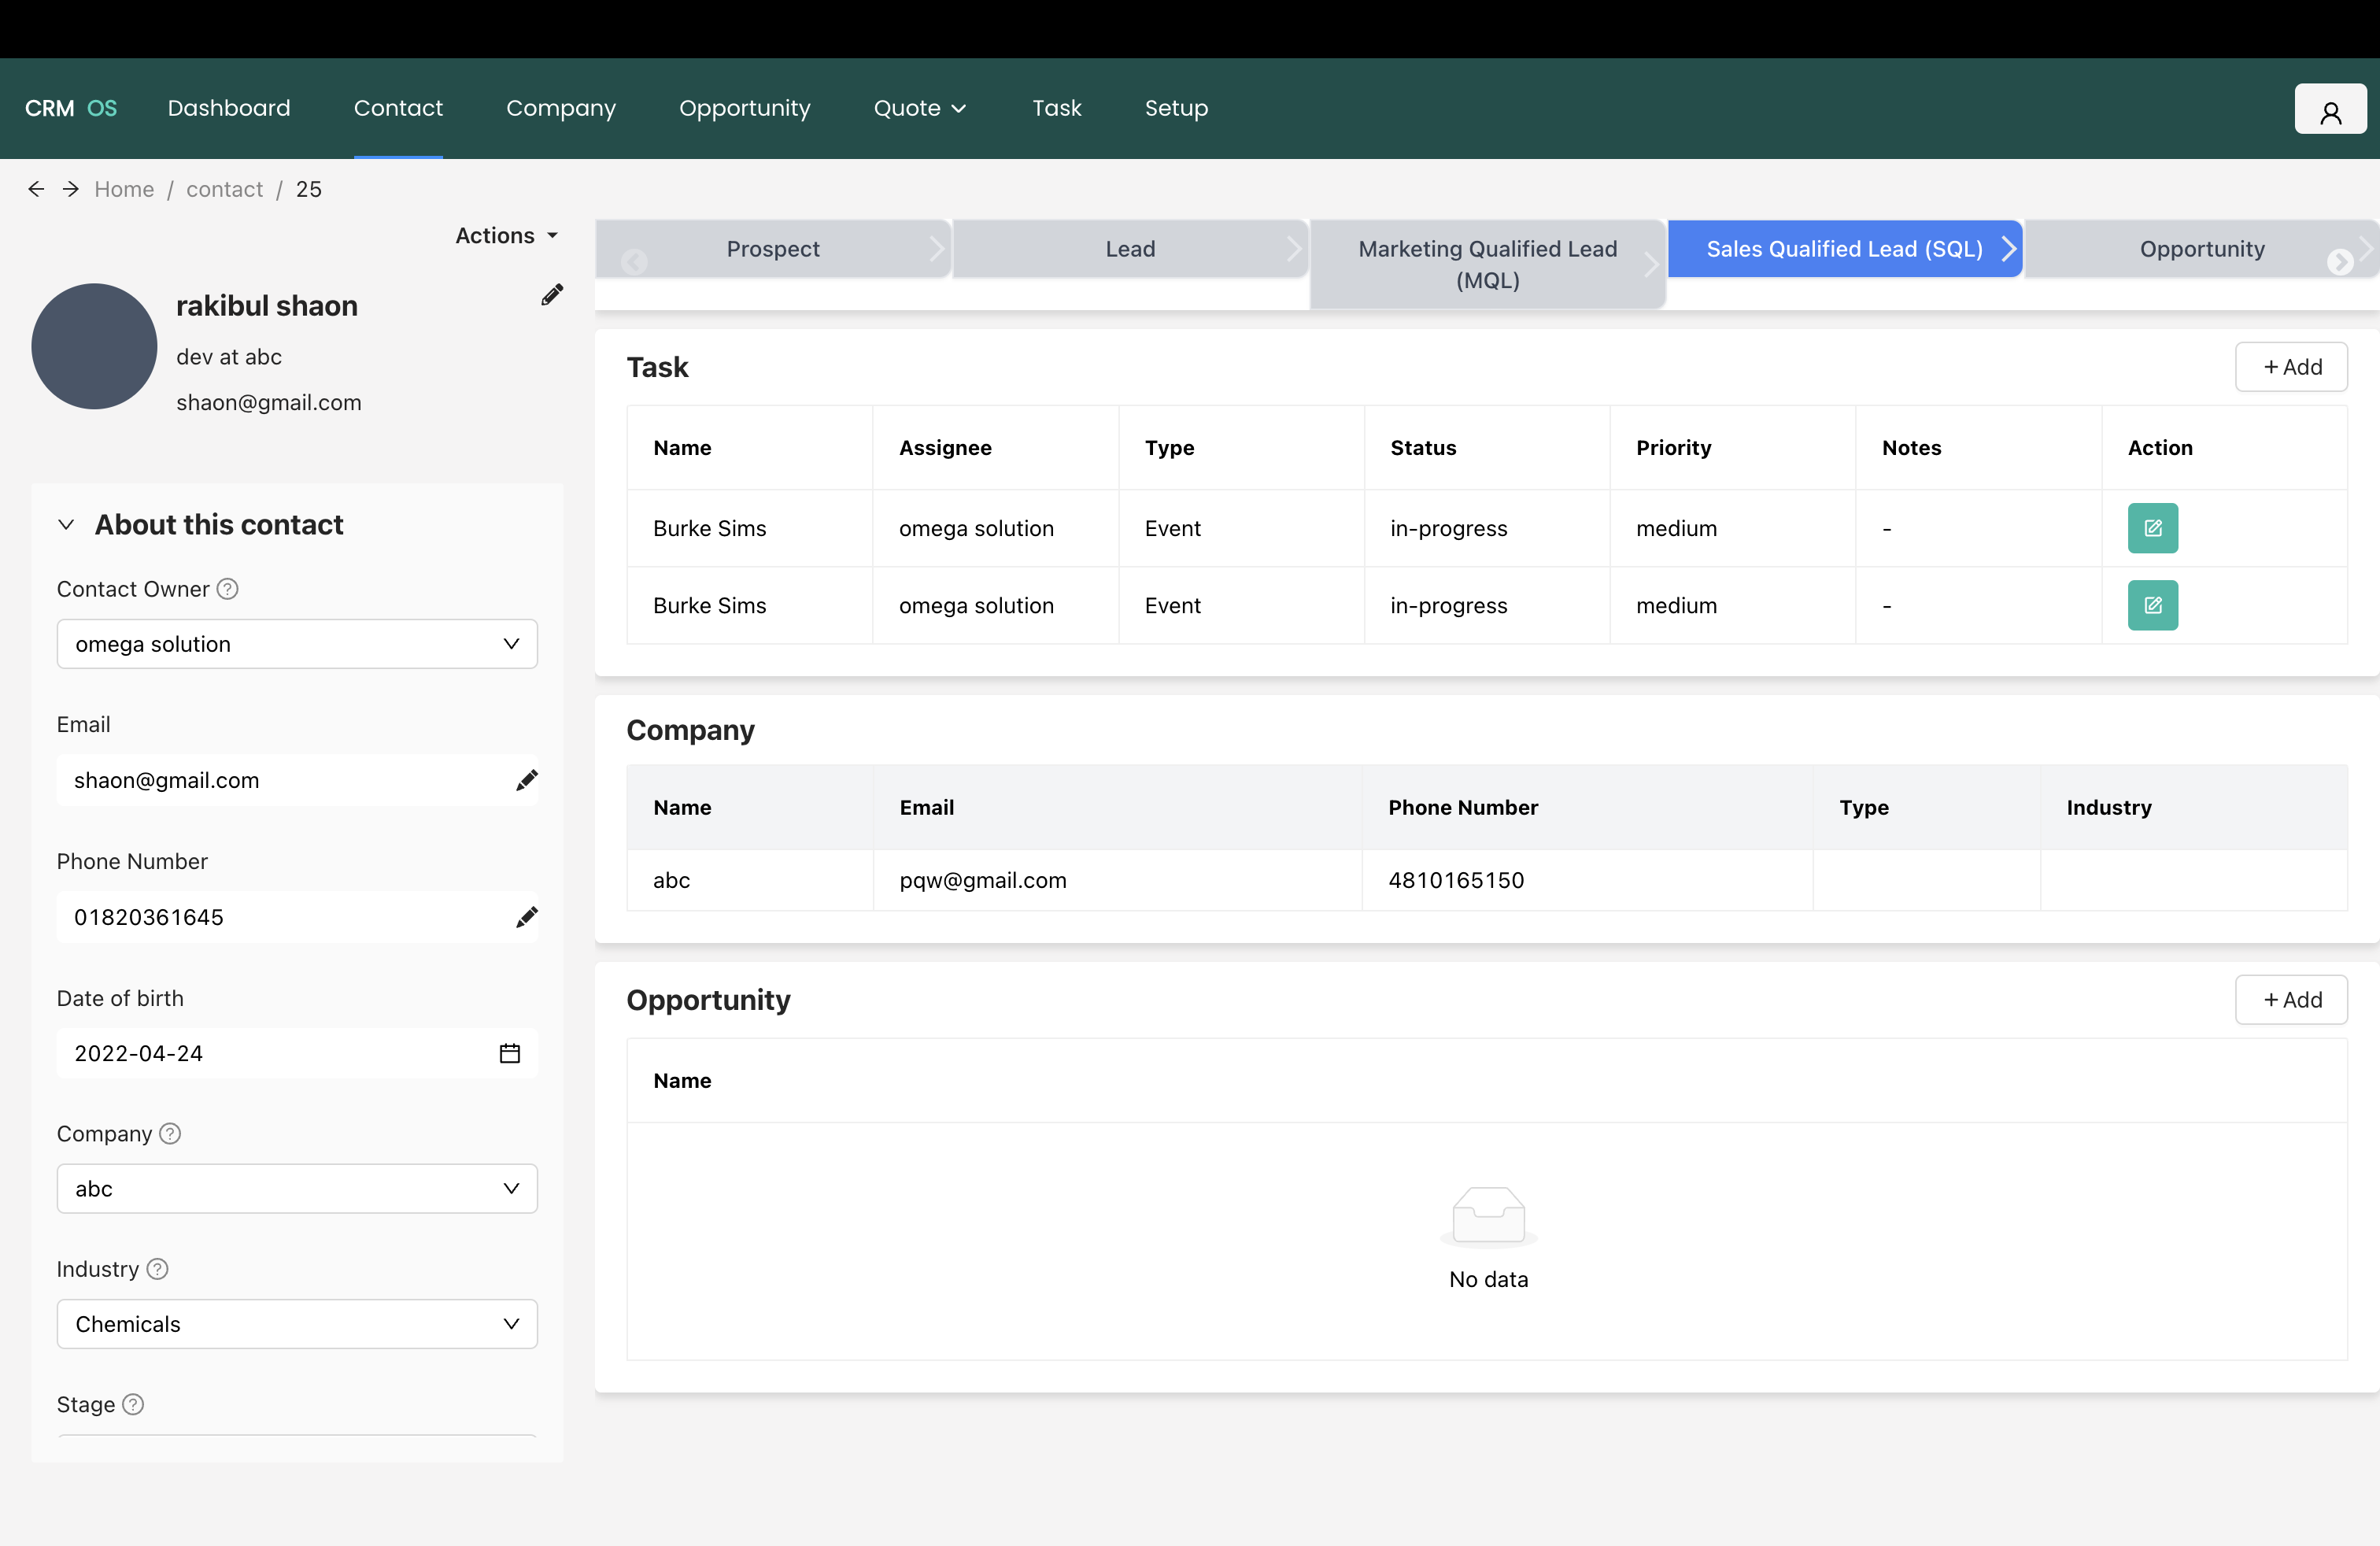
Task: Open the Setup menu item
Action: tap(1176, 108)
